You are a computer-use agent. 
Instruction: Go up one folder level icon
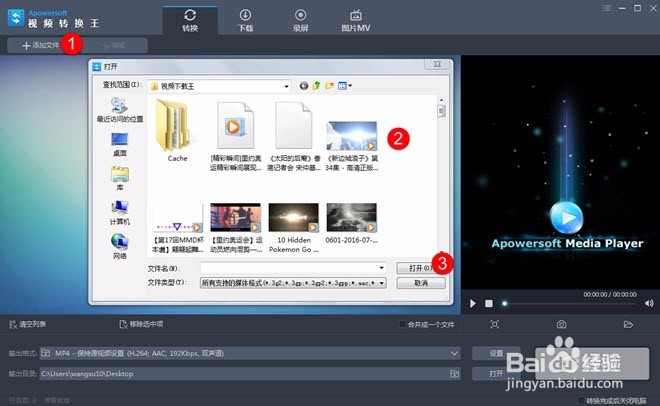pyautogui.click(x=317, y=86)
